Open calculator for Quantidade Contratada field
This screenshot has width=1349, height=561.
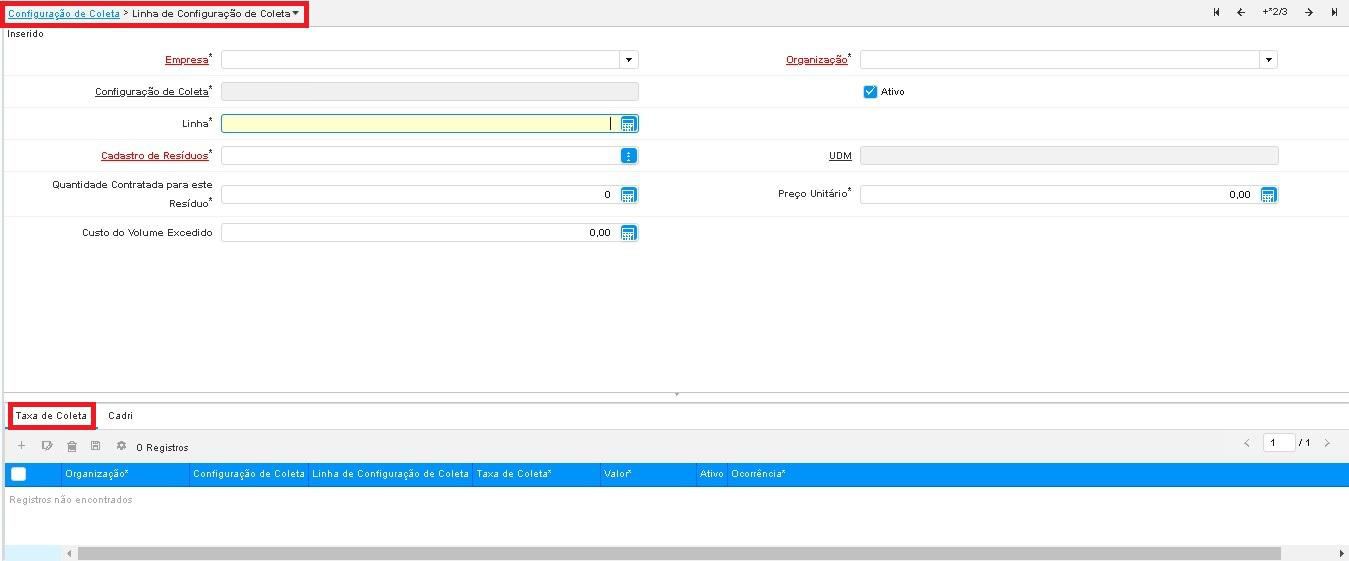click(628, 195)
